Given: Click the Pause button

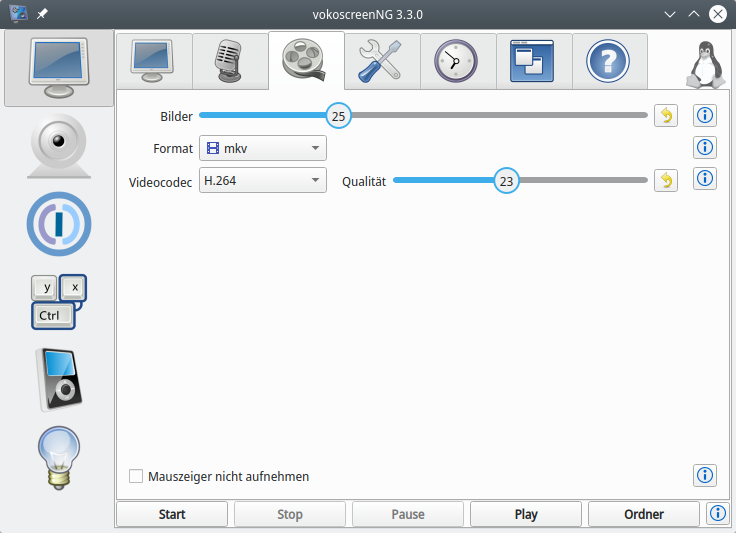Looking at the screenshot, I should click(408, 514).
